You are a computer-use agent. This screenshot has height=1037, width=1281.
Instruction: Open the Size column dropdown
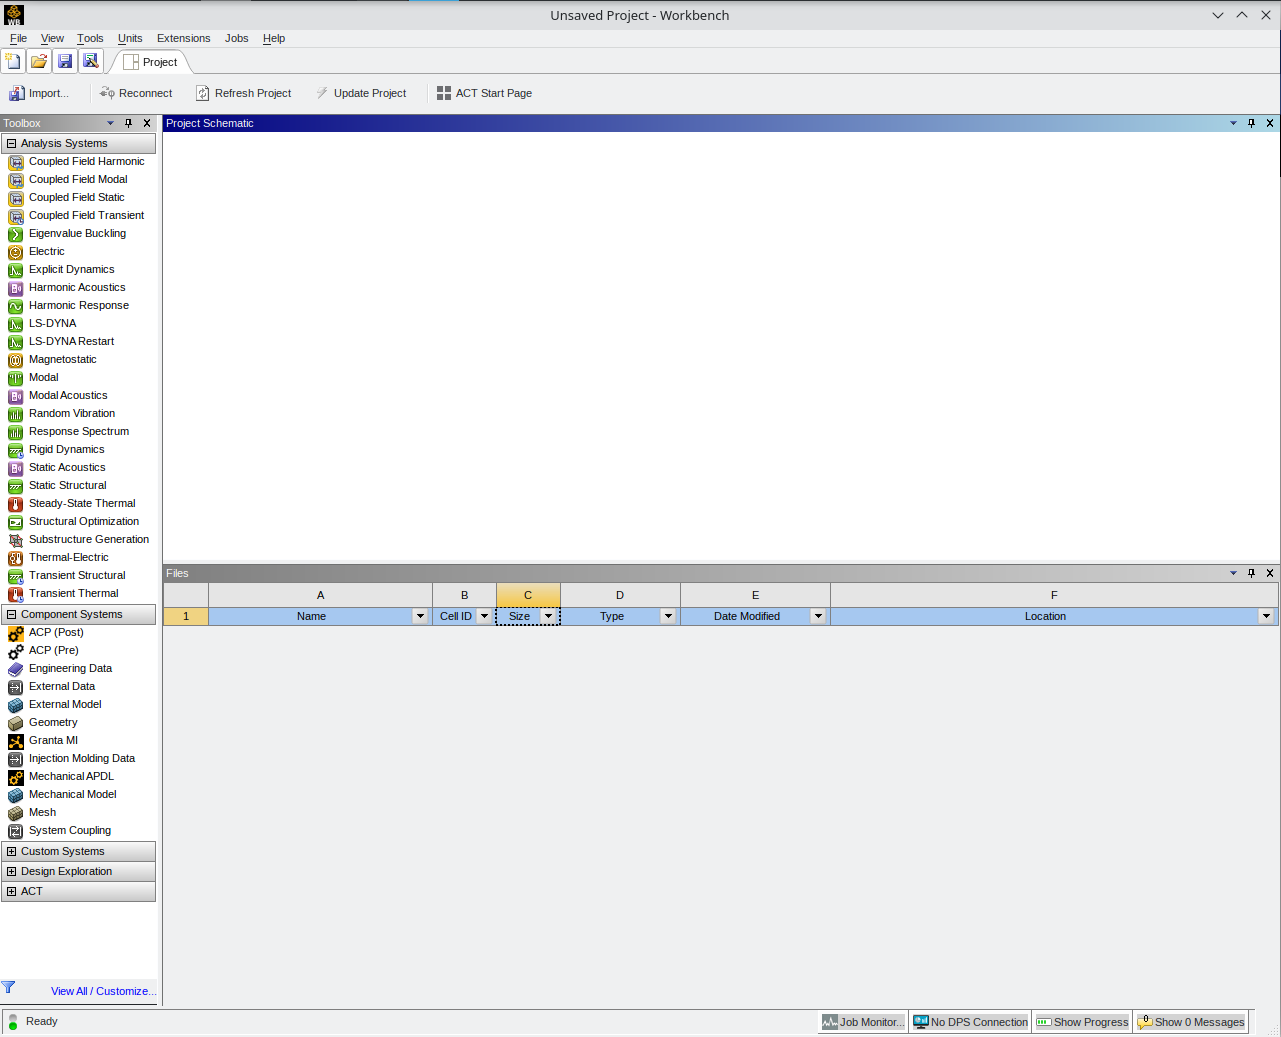pyautogui.click(x=548, y=617)
